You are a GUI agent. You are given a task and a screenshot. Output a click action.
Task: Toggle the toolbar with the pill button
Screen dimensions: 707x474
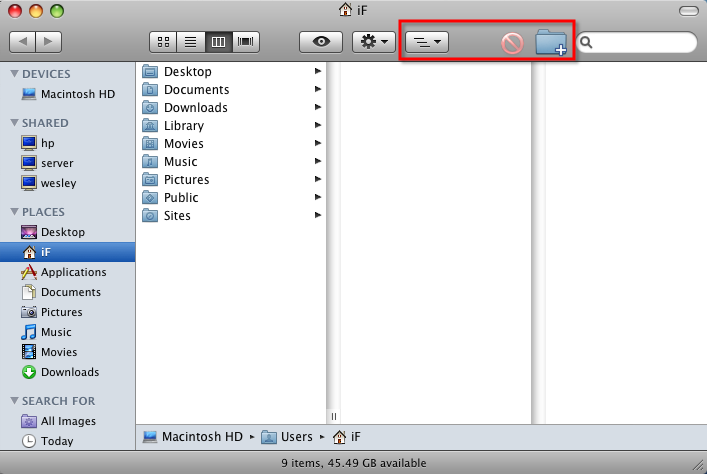tap(689, 11)
